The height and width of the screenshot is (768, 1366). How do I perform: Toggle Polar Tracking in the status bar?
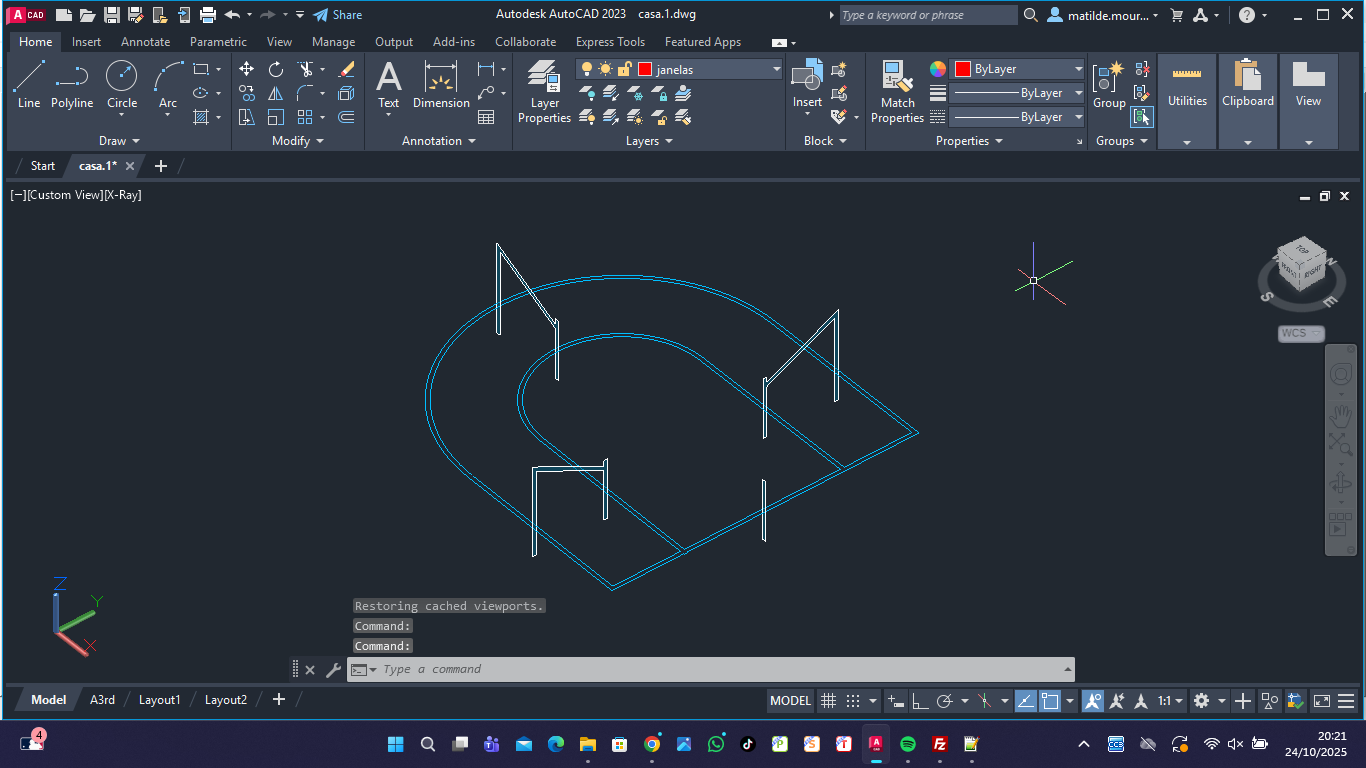click(x=944, y=701)
